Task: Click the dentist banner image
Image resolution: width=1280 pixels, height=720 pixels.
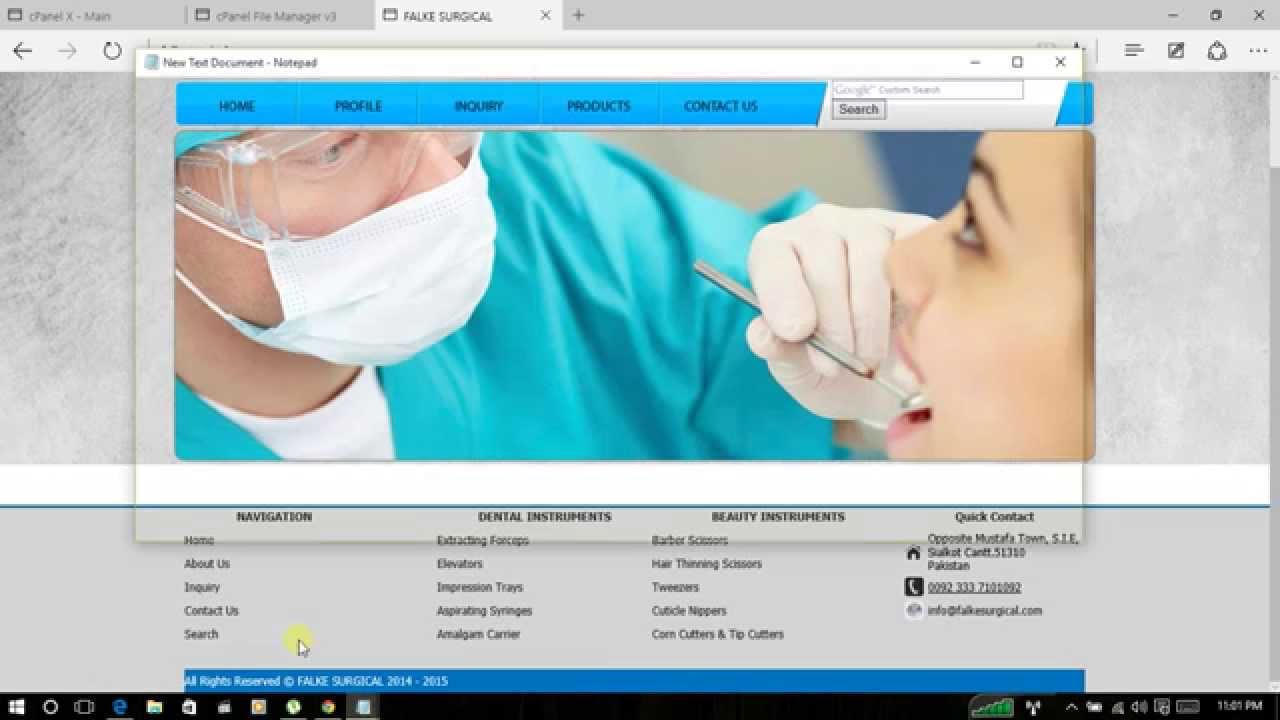Action: coord(634,296)
